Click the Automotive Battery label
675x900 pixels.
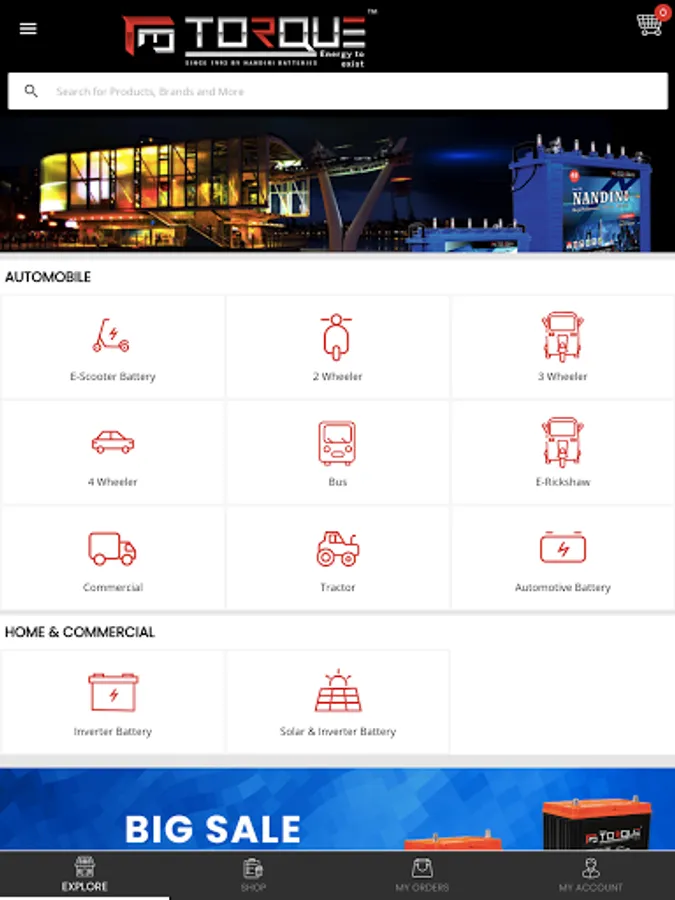point(562,587)
